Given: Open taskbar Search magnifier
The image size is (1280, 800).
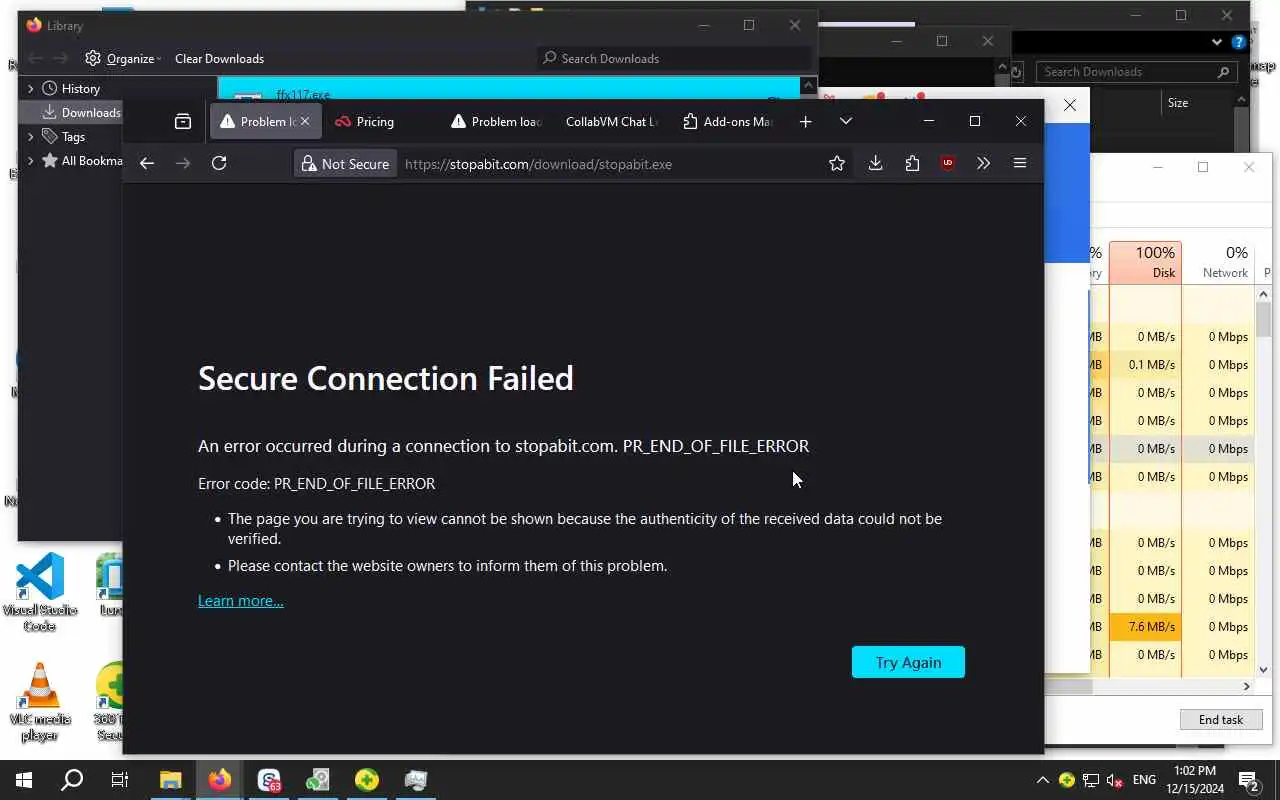Looking at the screenshot, I should 72,780.
